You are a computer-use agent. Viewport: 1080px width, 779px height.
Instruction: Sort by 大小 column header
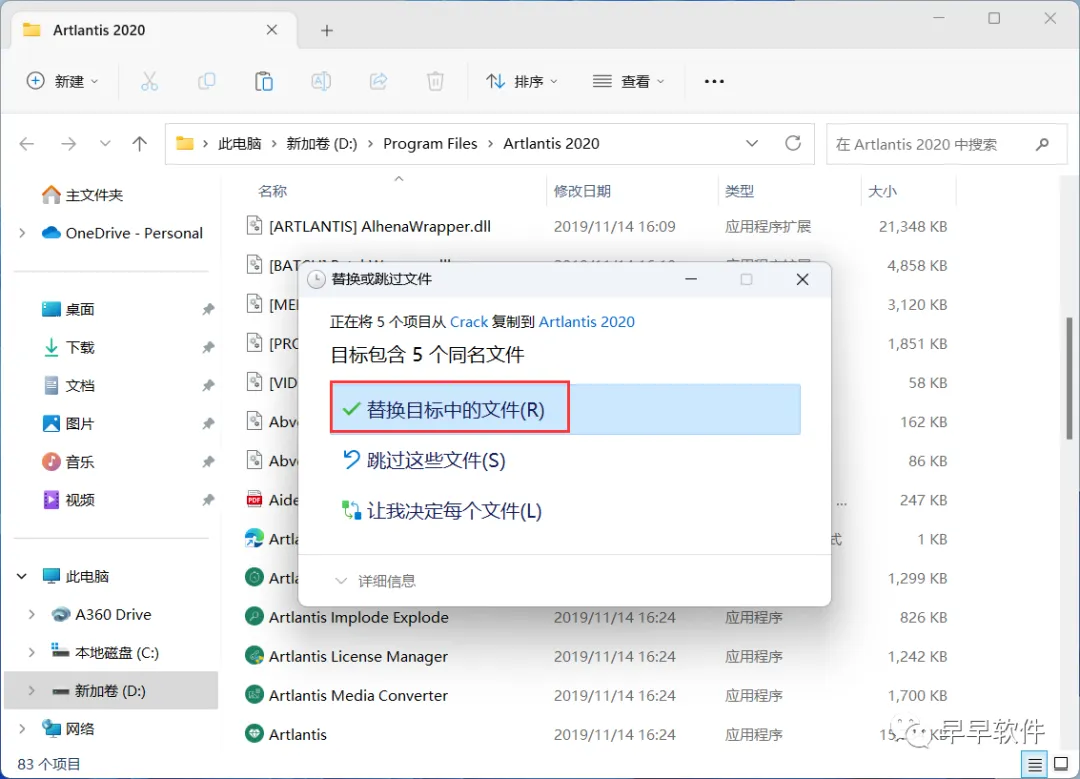tap(882, 191)
